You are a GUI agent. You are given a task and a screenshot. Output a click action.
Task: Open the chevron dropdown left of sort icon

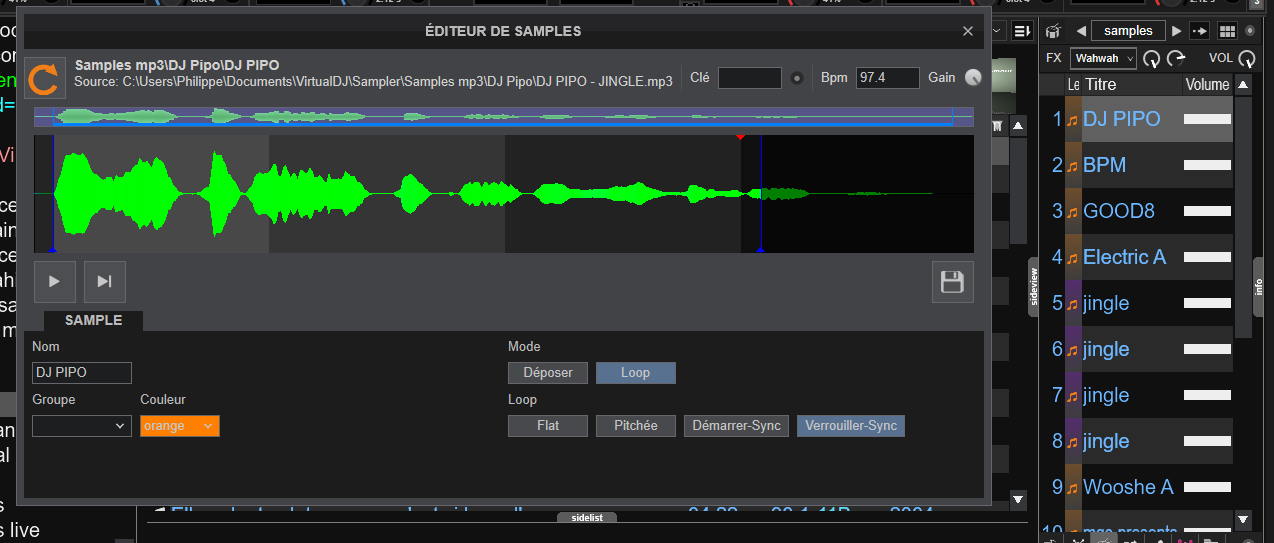(x=998, y=31)
